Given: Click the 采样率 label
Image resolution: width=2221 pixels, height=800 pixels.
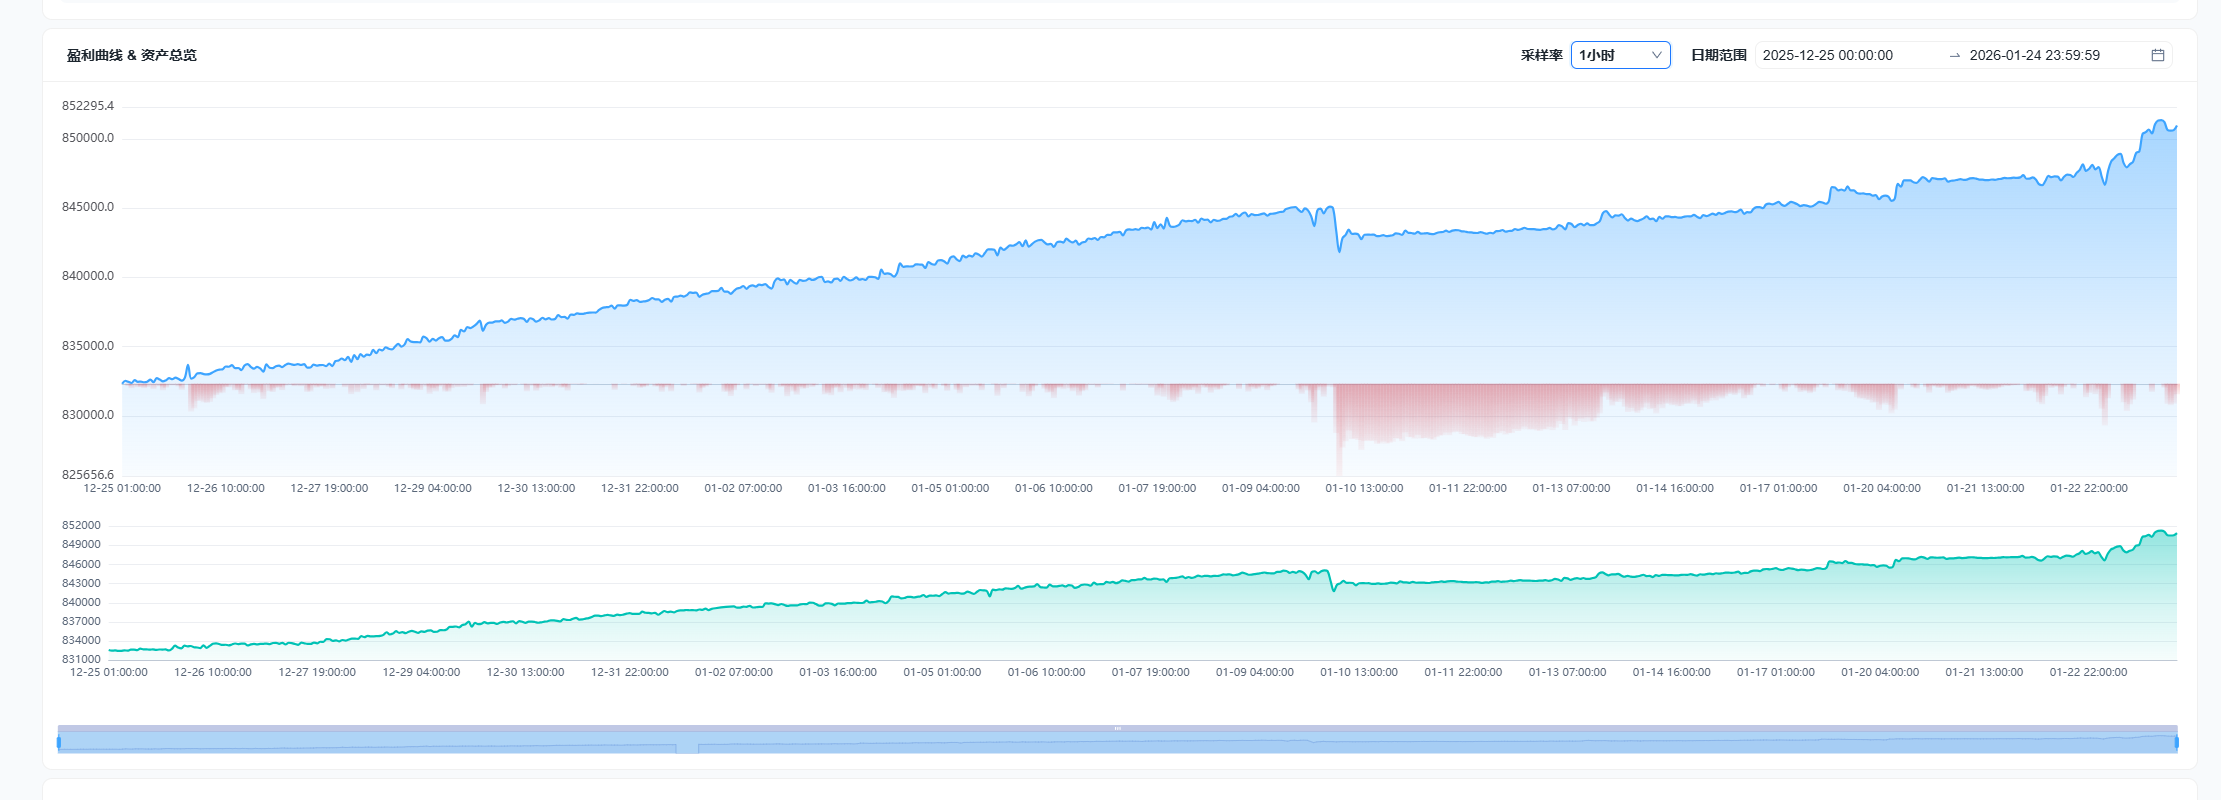Looking at the screenshot, I should click(x=1541, y=55).
